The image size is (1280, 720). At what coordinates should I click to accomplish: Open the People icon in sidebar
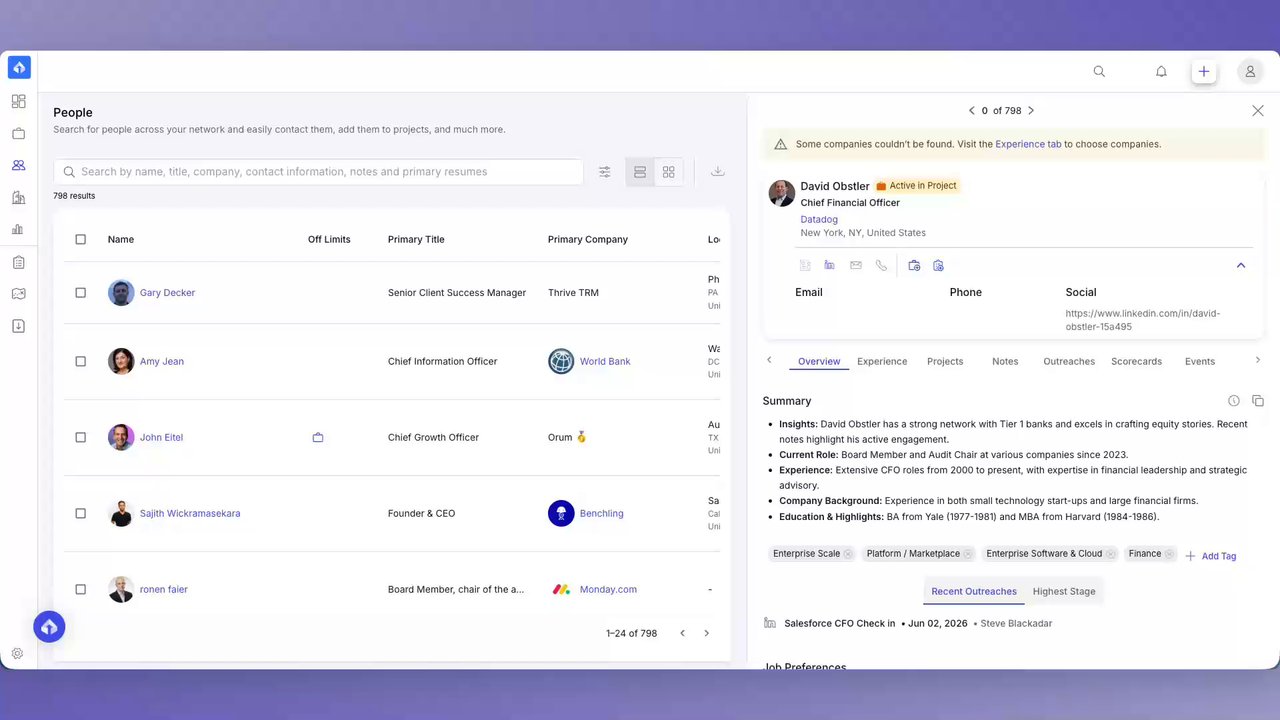click(18, 165)
